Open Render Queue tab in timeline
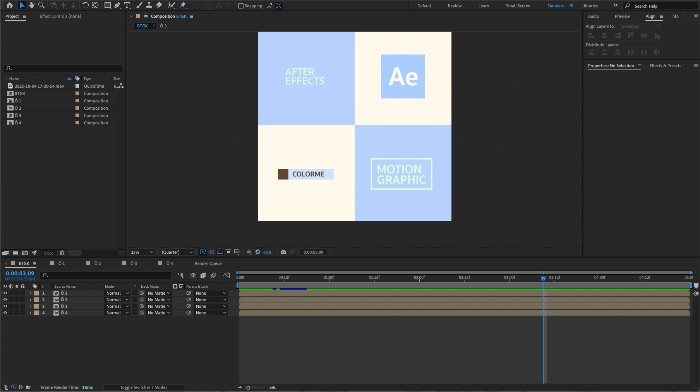 (208, 263)
